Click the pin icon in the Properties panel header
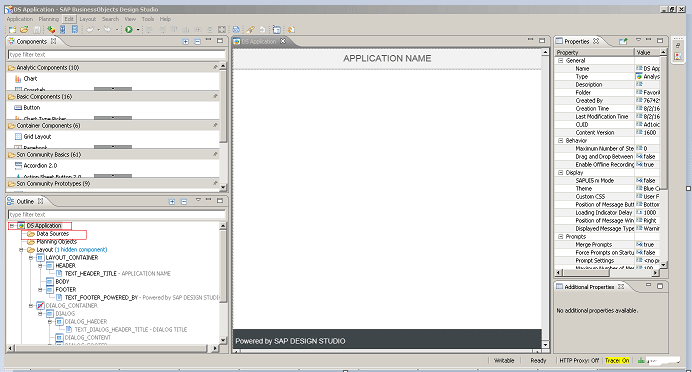The height and width of the screenshot is (372, 692). [623, 41]
